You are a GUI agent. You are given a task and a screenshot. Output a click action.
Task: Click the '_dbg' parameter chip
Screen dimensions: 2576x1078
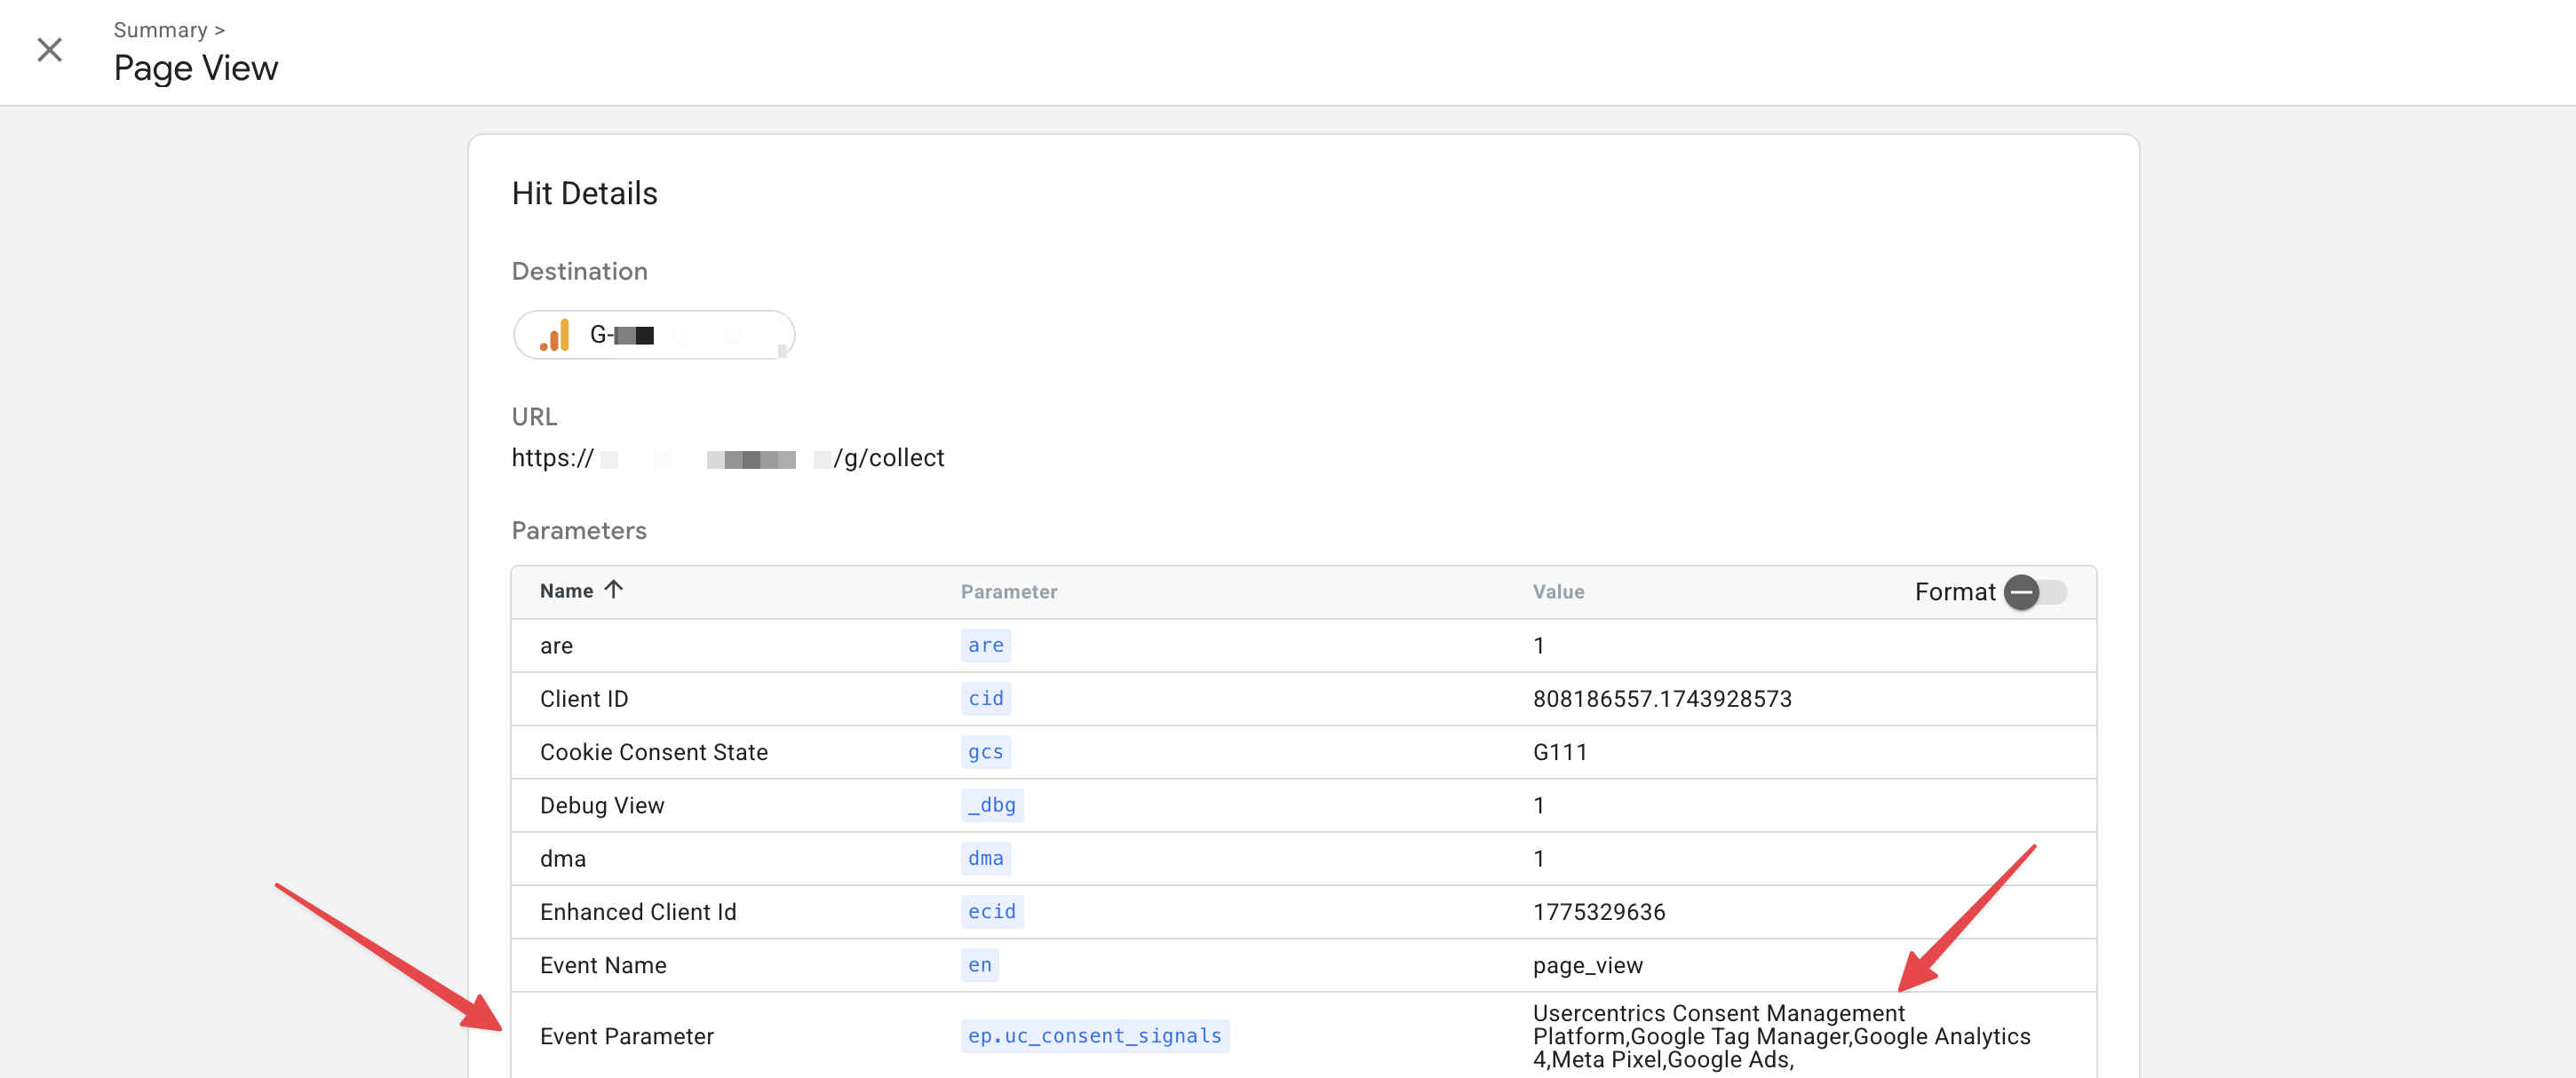coord(991,804)
